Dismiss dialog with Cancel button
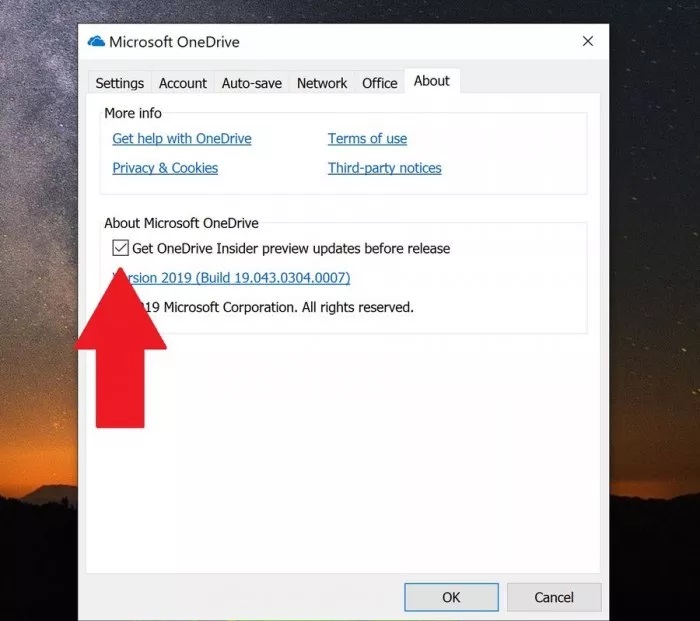700x621 pixels. [x=554, y=597]
